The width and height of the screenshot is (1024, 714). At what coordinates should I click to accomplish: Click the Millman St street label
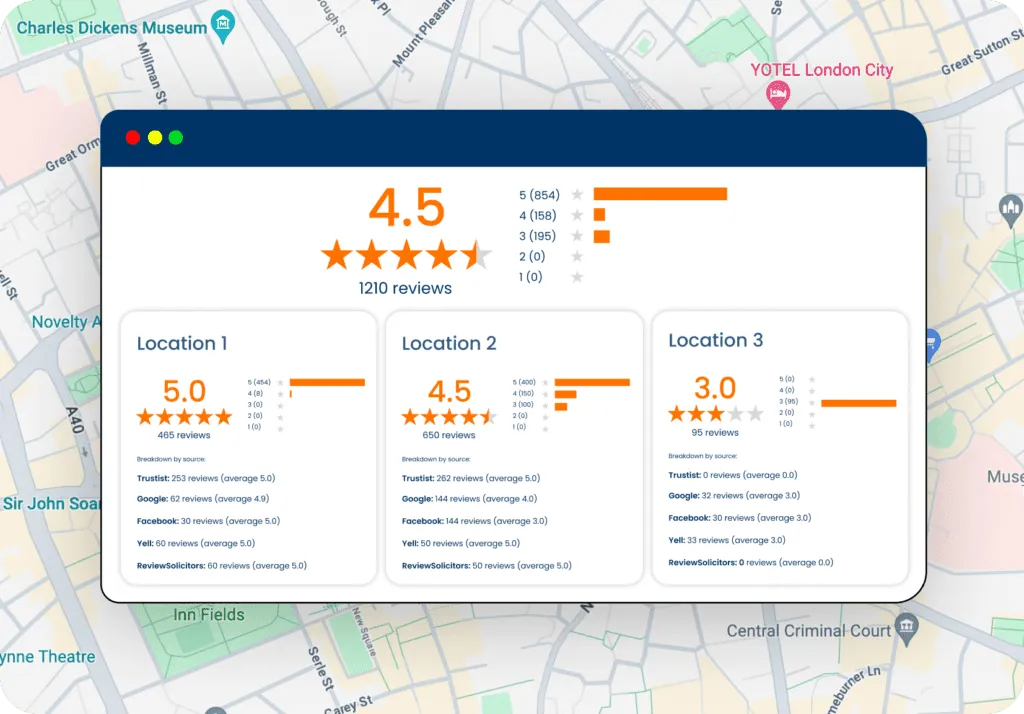(152, 73)
